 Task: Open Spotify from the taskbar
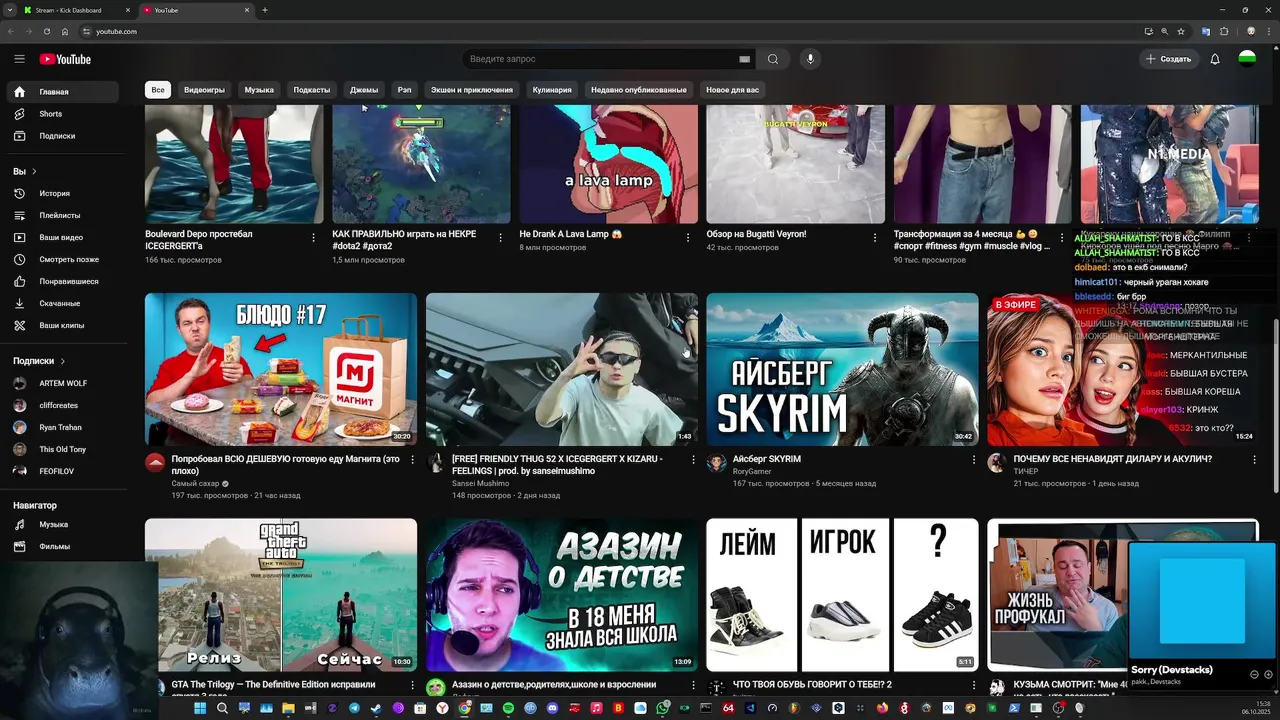(508, 708)
